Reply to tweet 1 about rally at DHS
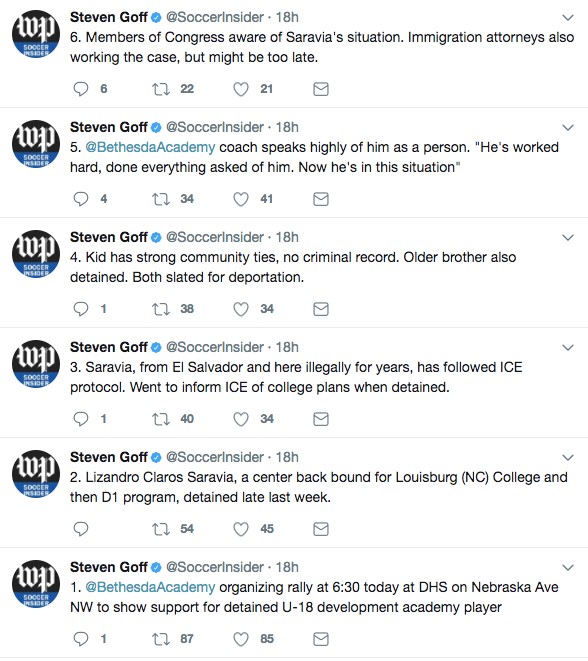The height and width of the screenshot is (661, 588). point(81,639)
